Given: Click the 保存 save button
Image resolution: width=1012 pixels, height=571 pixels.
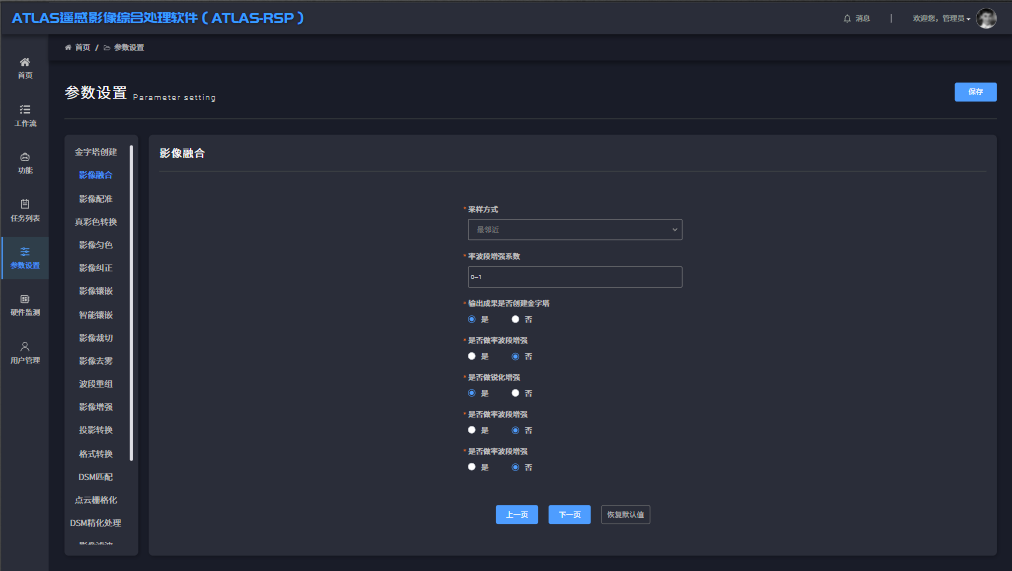Looking at the screenshot, I should pyautogui.click(x=975, y=91).
